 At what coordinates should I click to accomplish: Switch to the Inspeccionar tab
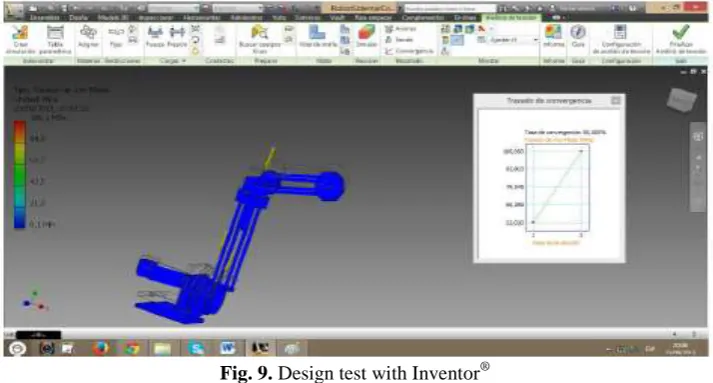pyautogui.click(x=156, y=18)
